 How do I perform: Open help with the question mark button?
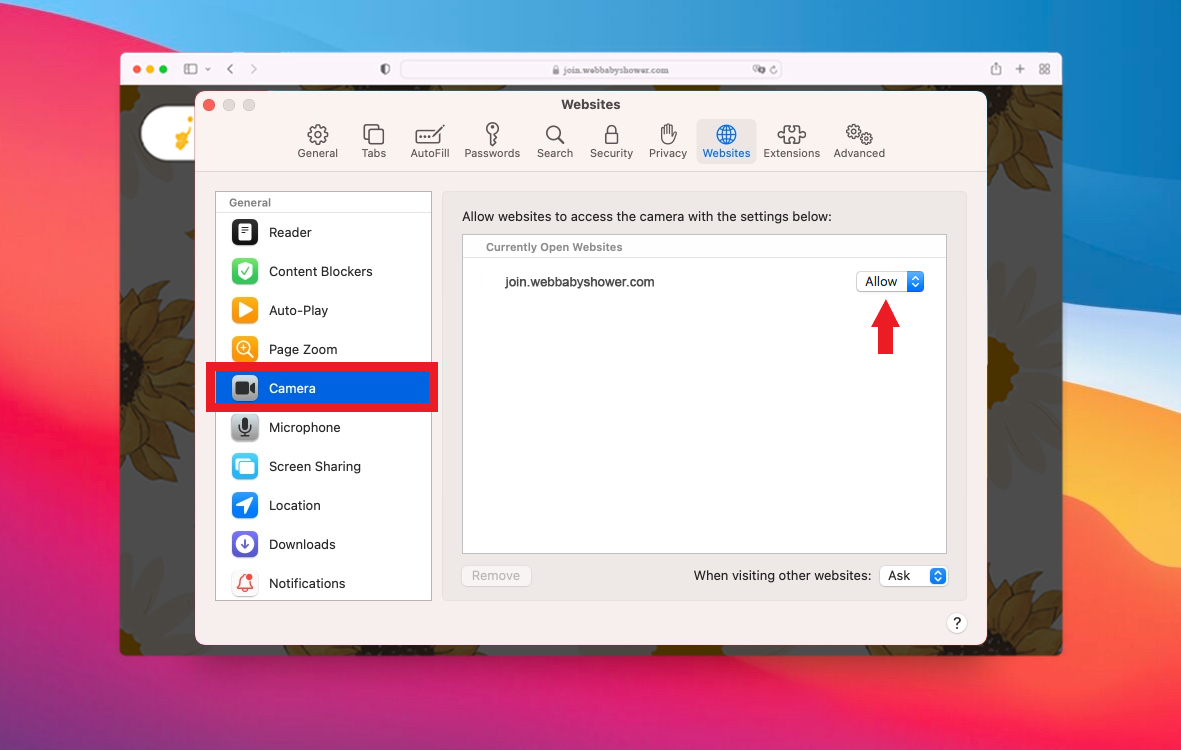point(957,623)
